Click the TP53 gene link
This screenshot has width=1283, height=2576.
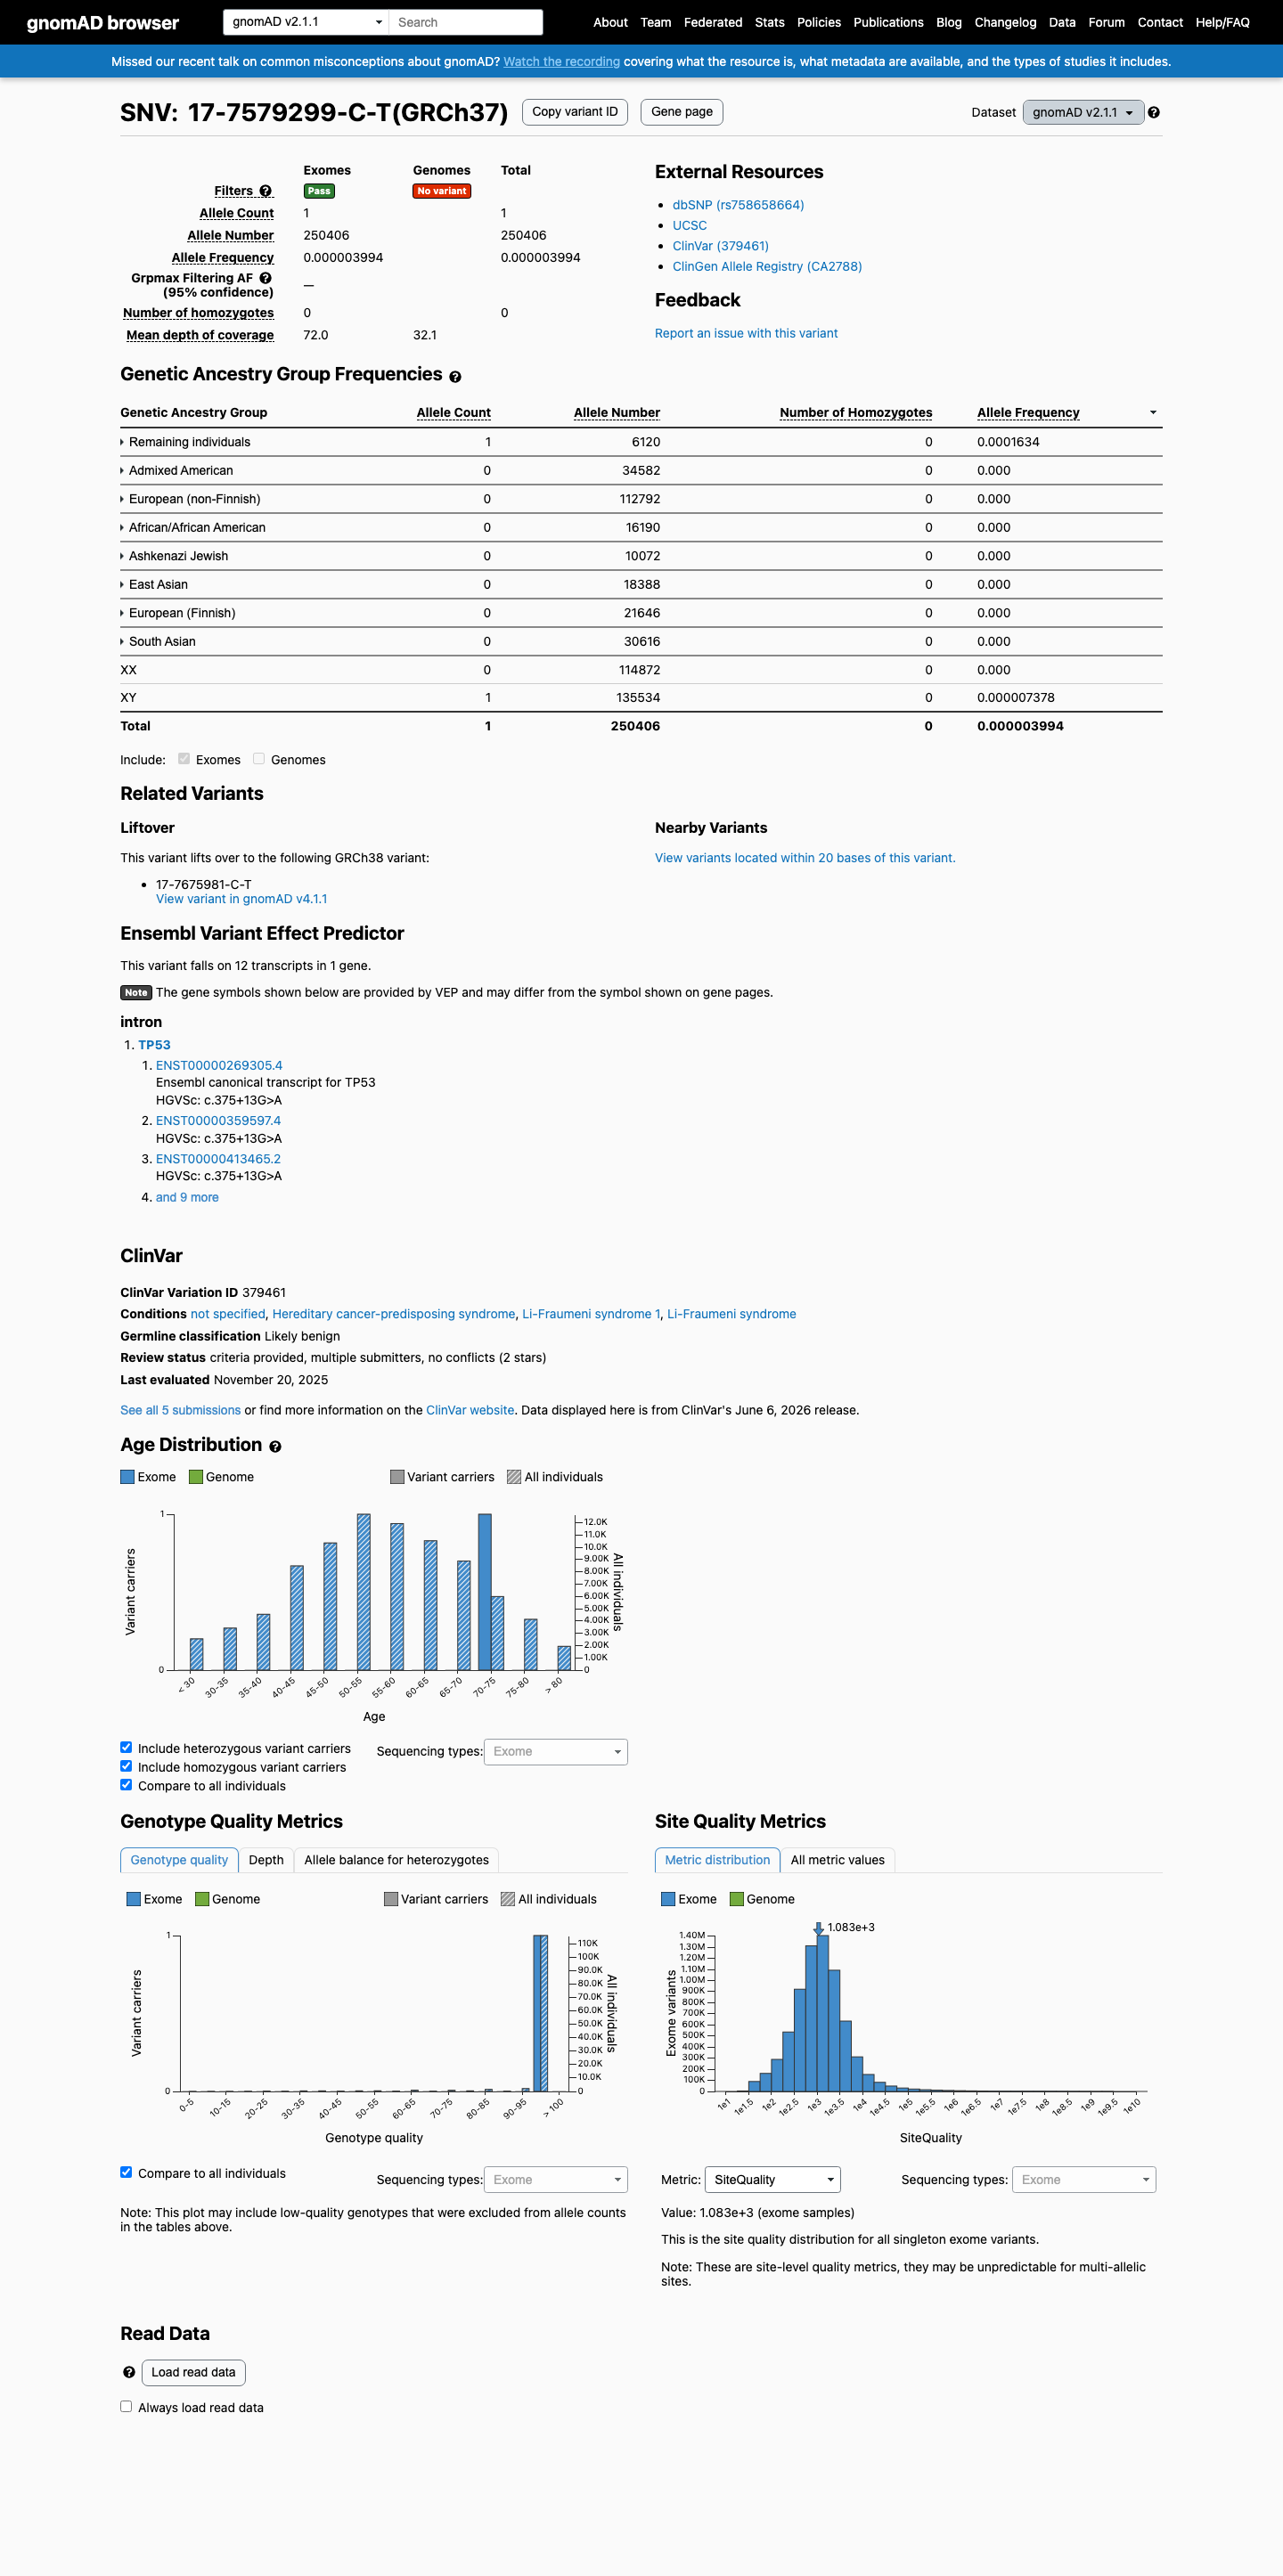(154, 1045)
